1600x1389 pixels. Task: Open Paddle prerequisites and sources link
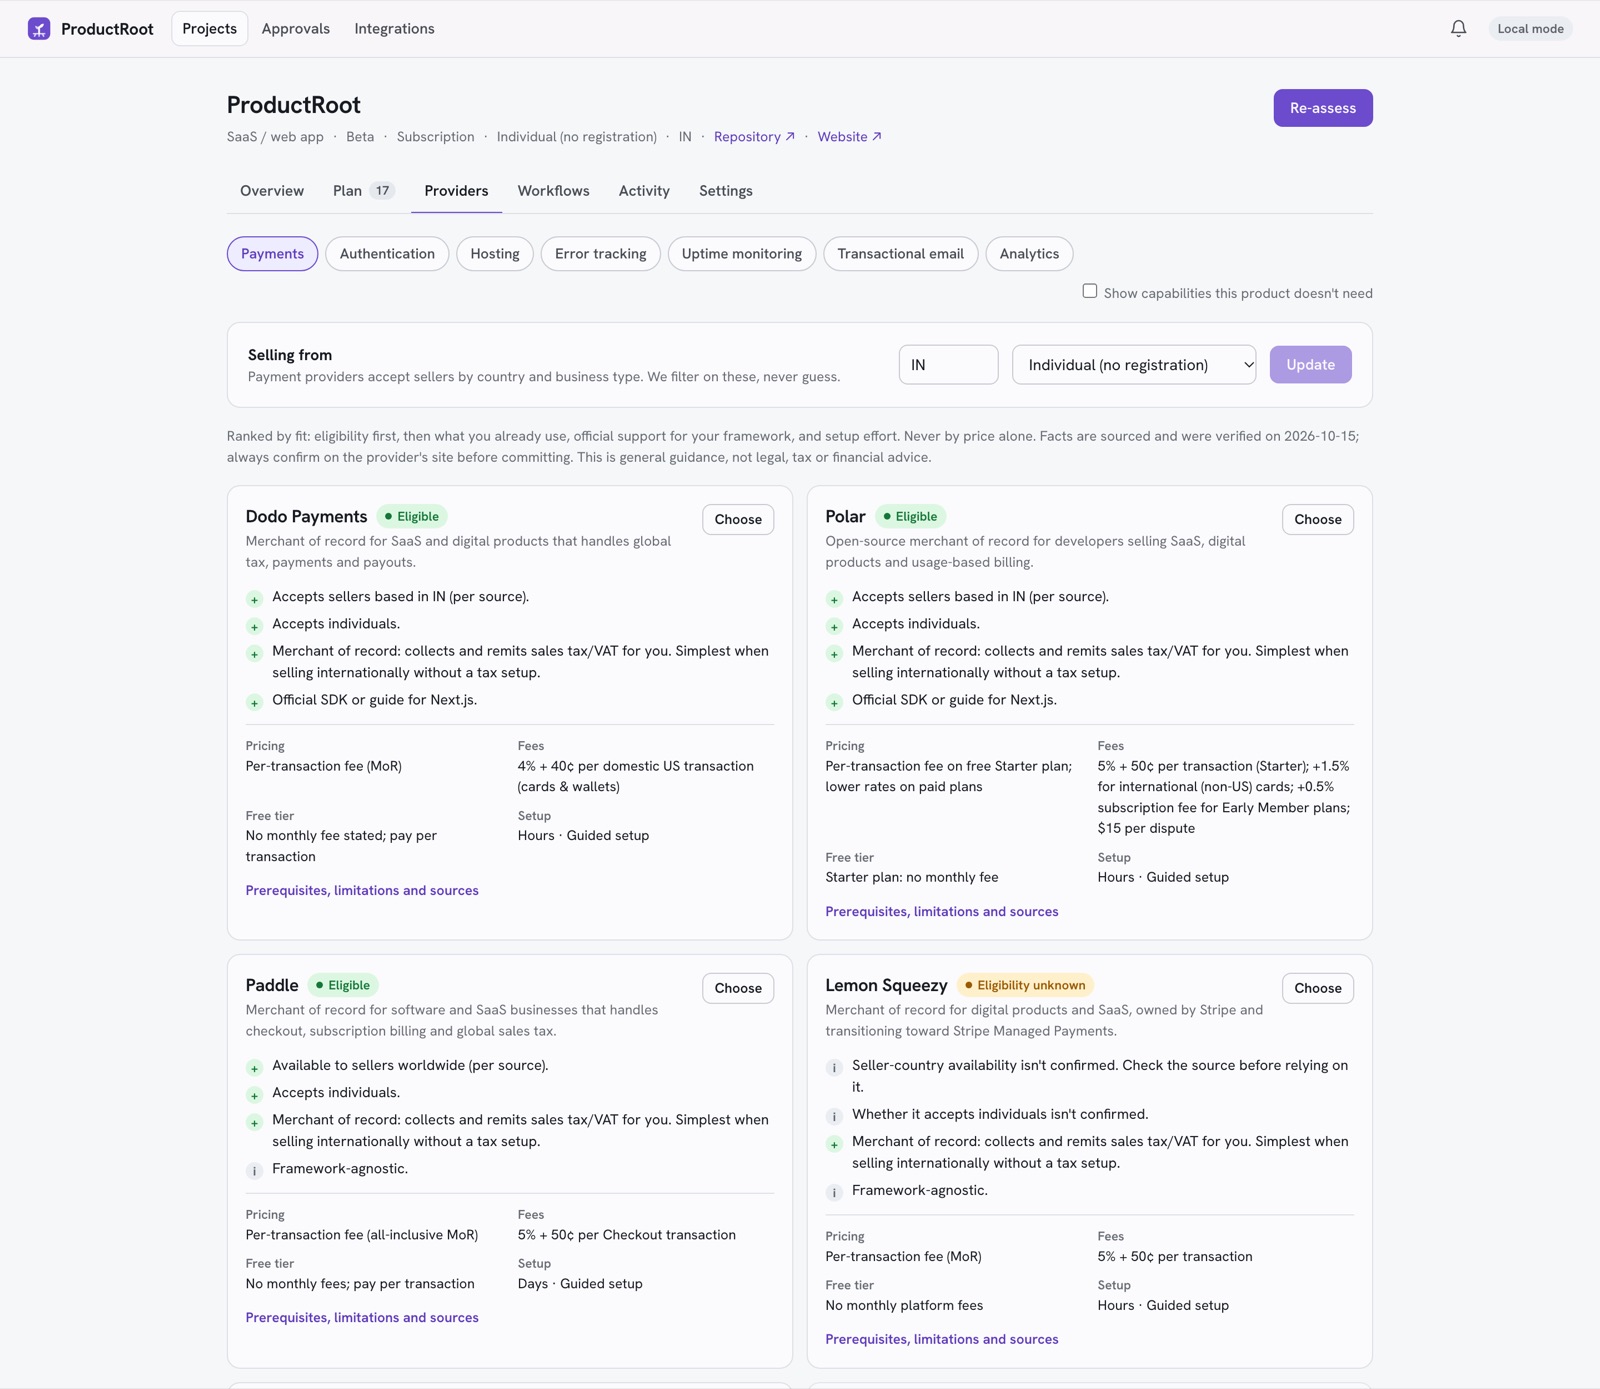[x=362, y=1318]
